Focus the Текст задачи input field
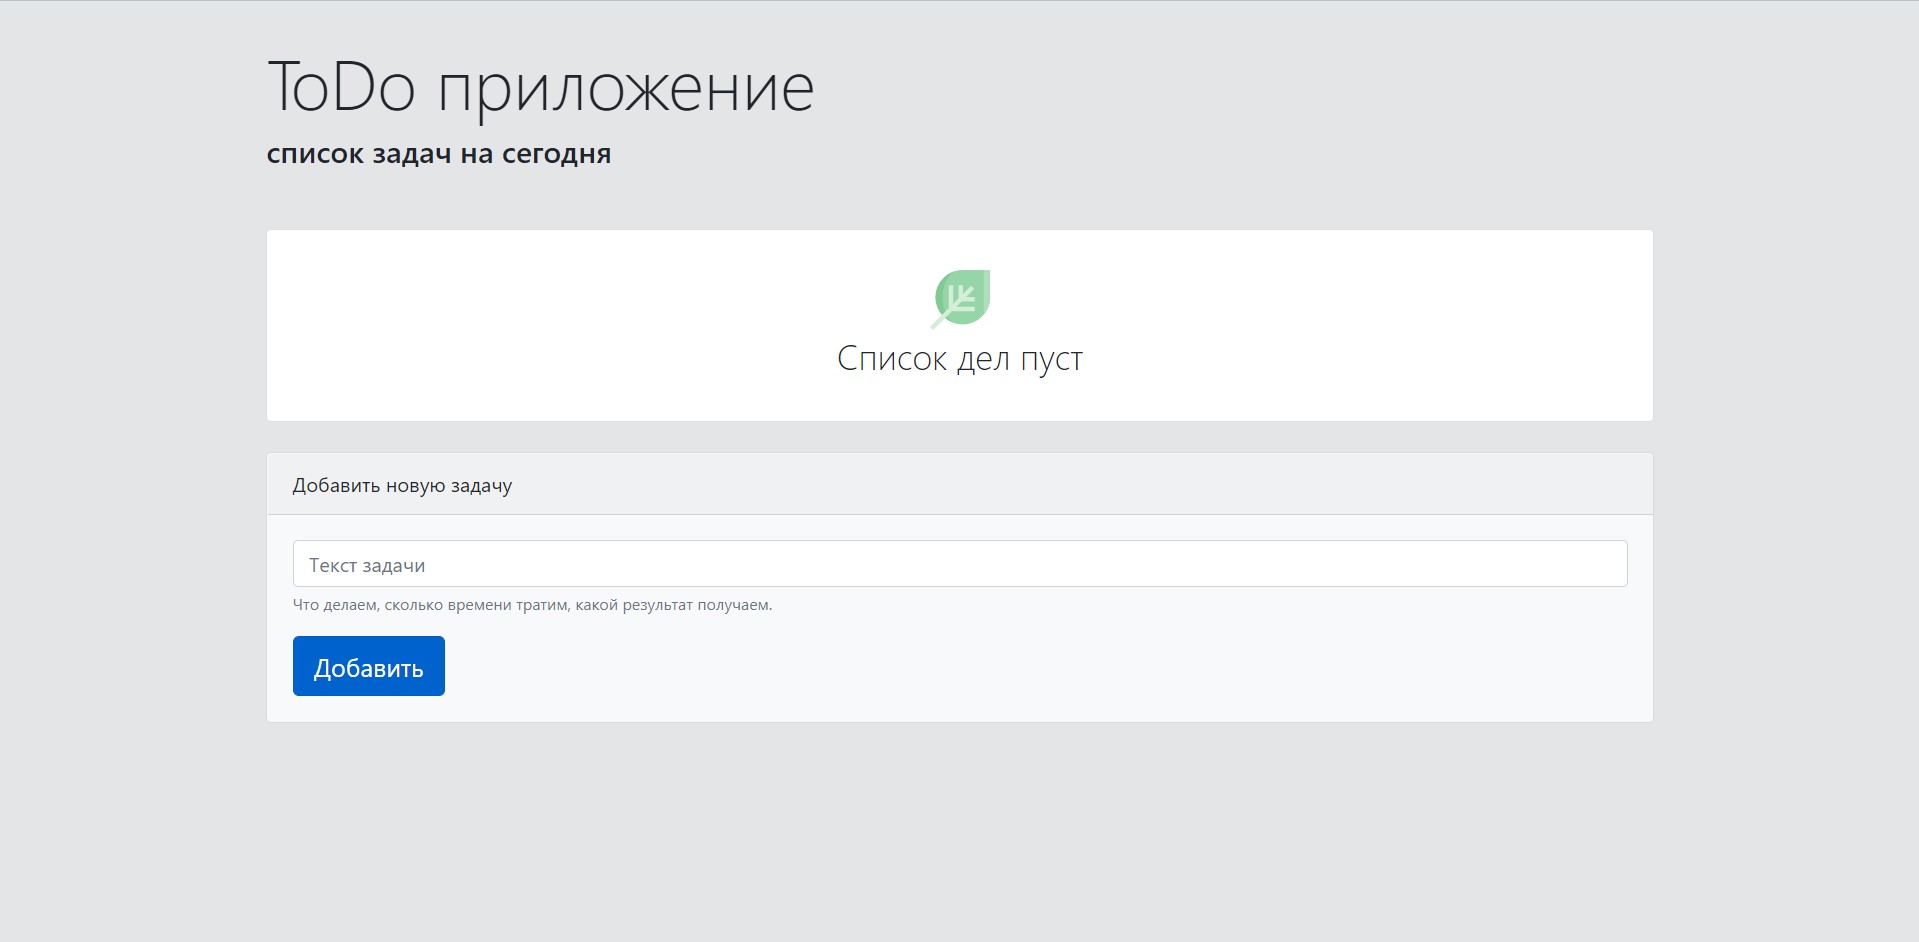This screenshot has height=942, width=1919. pyautogui.click(x=960, y=564)
